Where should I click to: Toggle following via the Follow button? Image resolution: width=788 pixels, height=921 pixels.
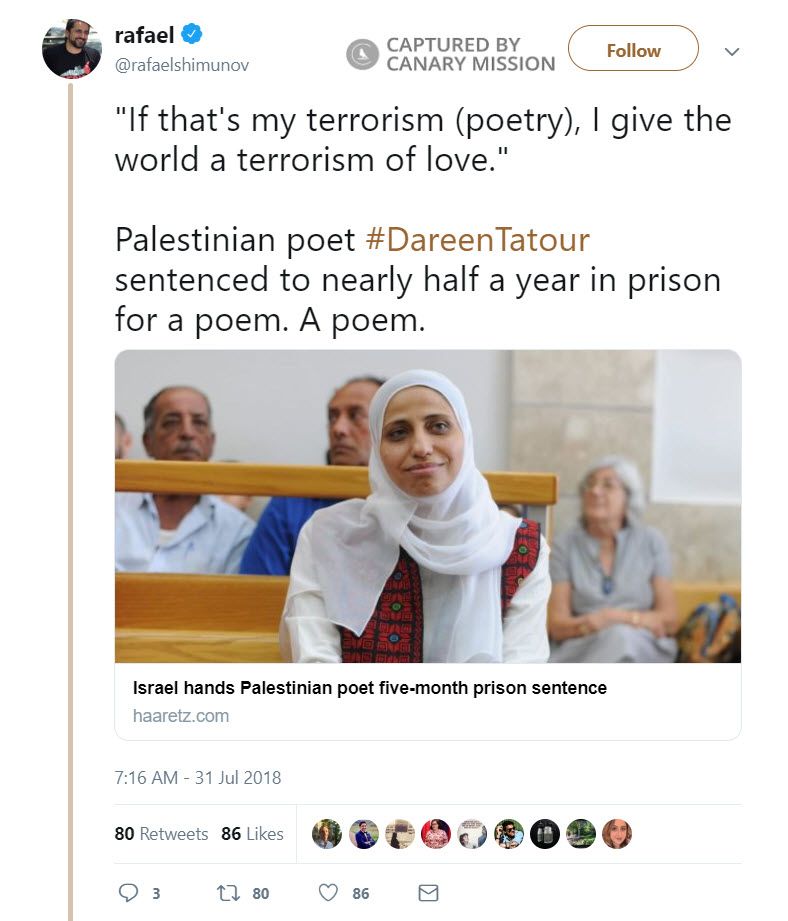[633, 49]
